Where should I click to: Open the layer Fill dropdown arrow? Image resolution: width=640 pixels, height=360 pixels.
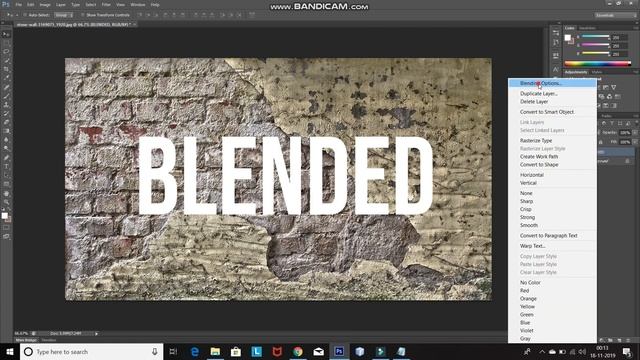tap(634, 142)
